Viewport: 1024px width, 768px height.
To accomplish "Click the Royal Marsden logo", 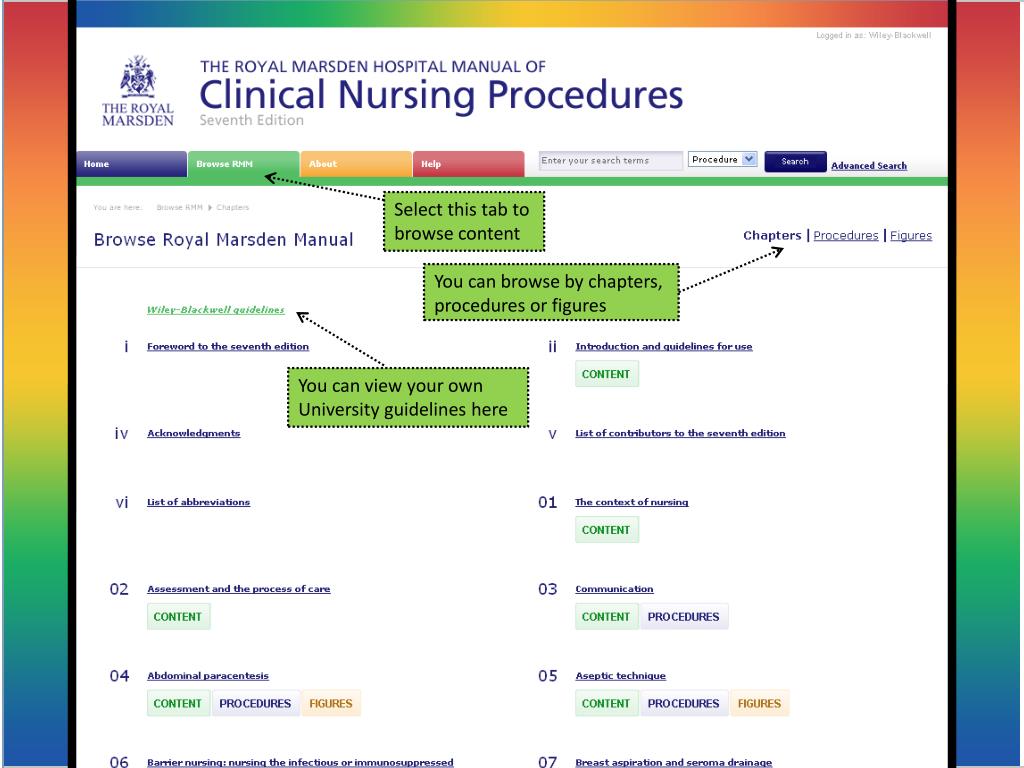I will pos(138,91).
